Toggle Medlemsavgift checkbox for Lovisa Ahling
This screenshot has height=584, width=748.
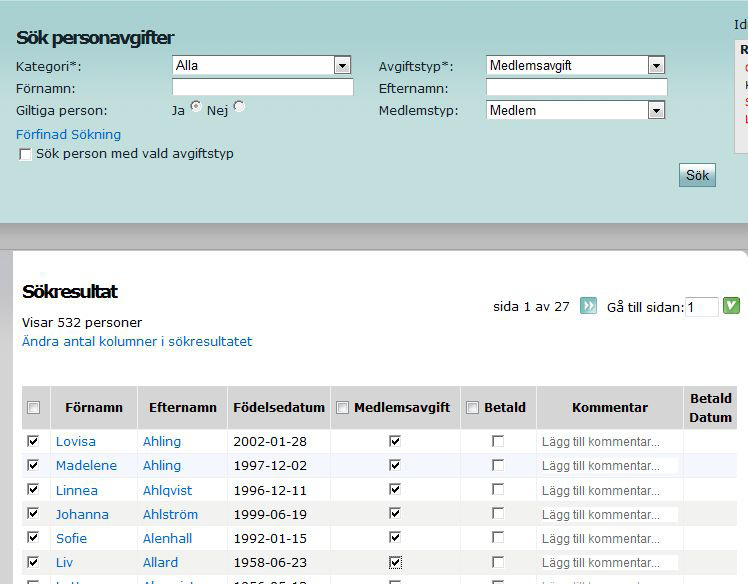[x=395, y=441]
